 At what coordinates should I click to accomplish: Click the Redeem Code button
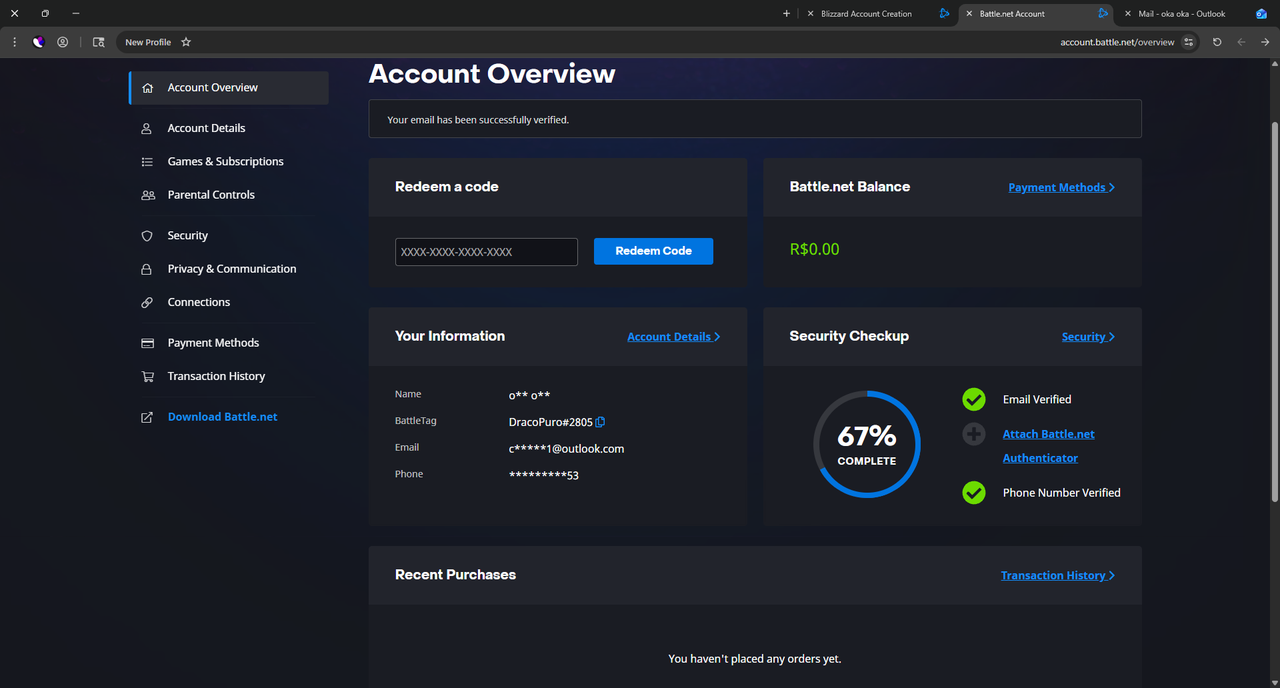click(653, 251)
